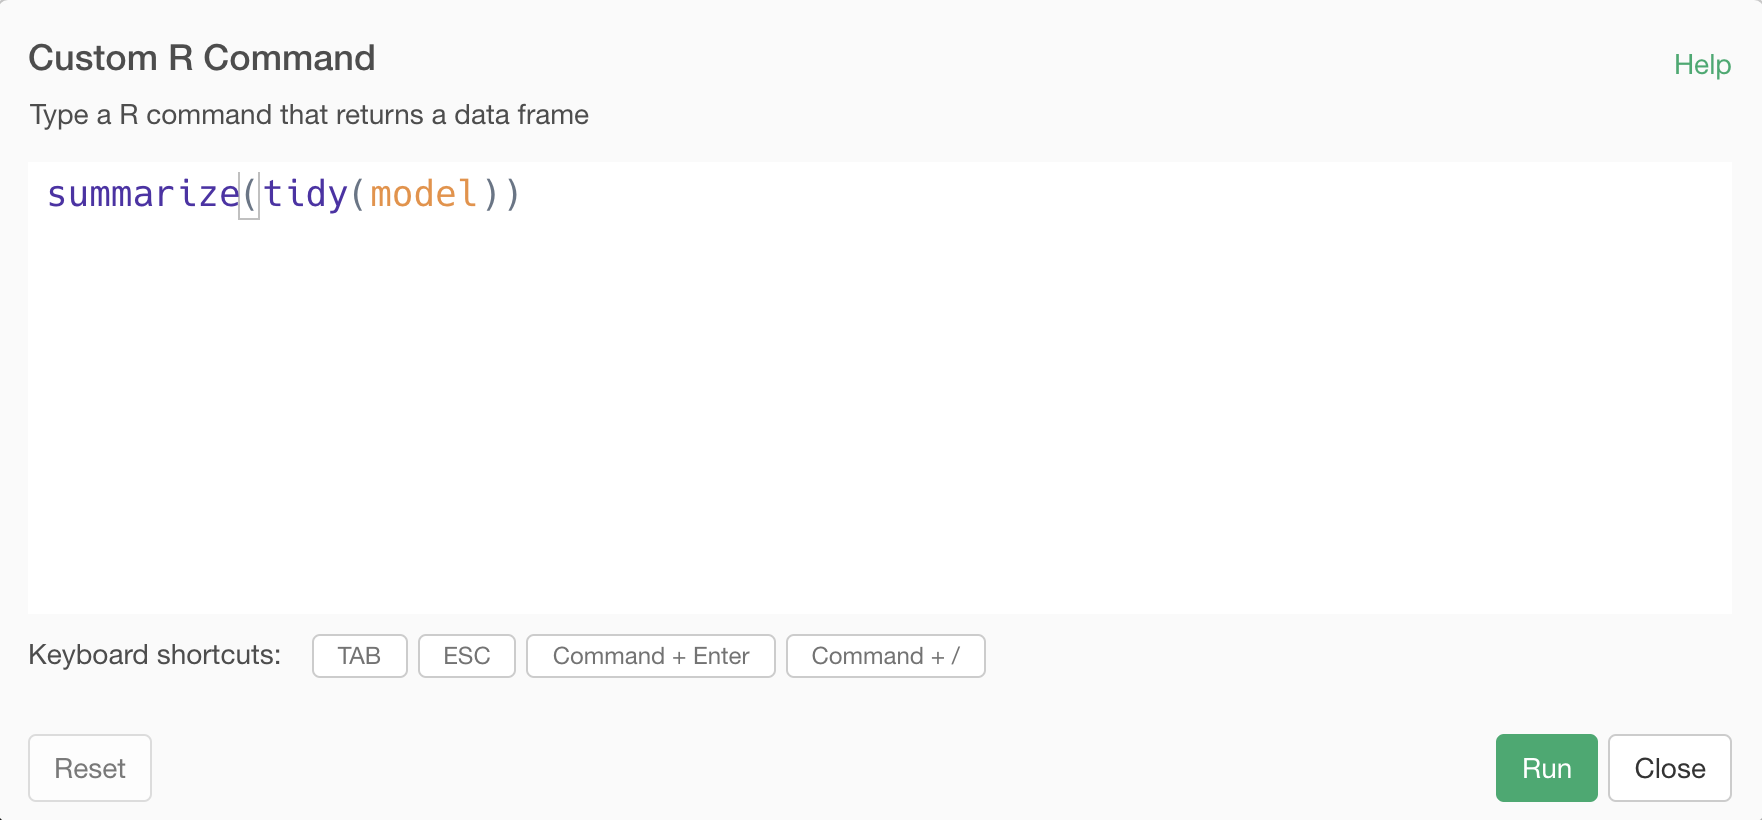Click the tidy function in the code

pyautogui.click(x=305, y=194)
